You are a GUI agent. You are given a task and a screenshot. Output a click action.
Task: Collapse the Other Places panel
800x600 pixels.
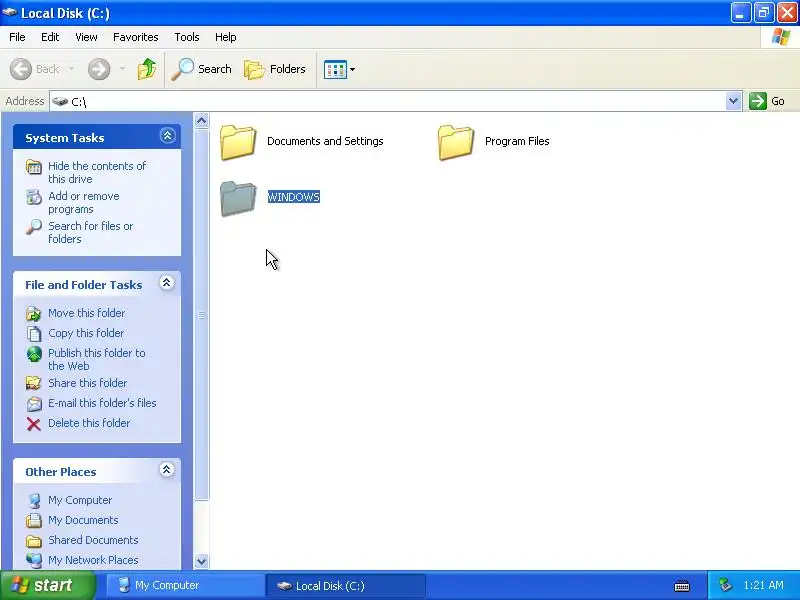166,469
